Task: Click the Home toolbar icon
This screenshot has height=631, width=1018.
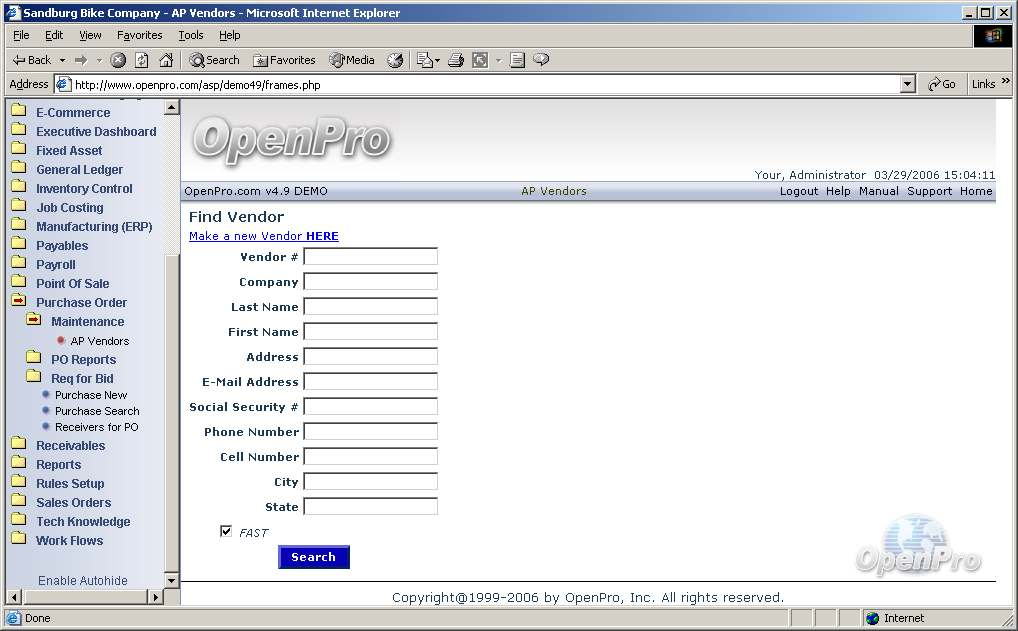Action: (166, 60)
